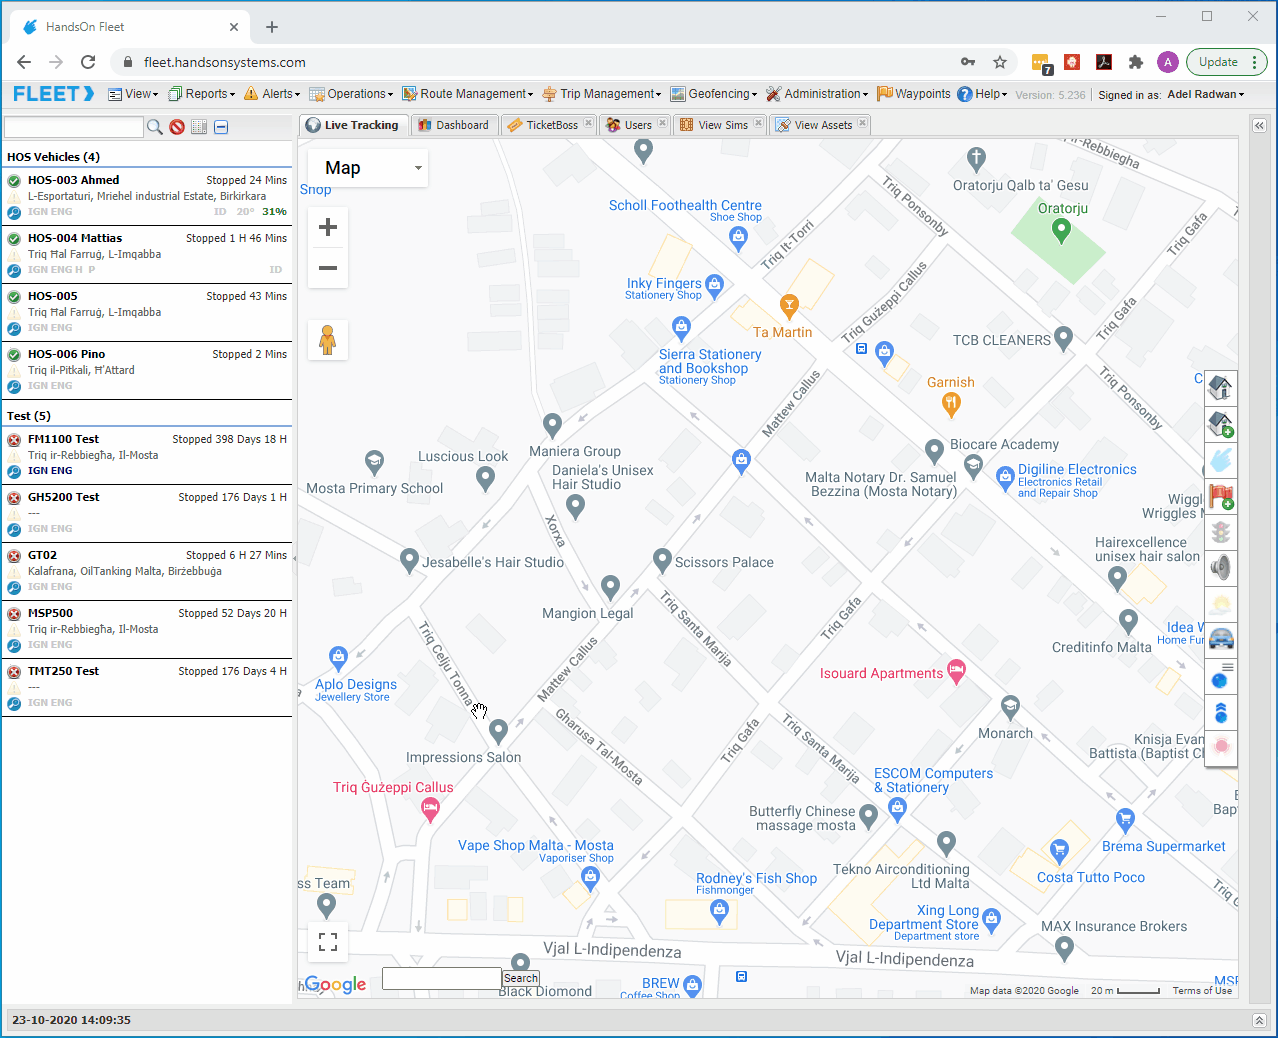
Task: Toggle fullscreen map view
Action: [328, 942]
